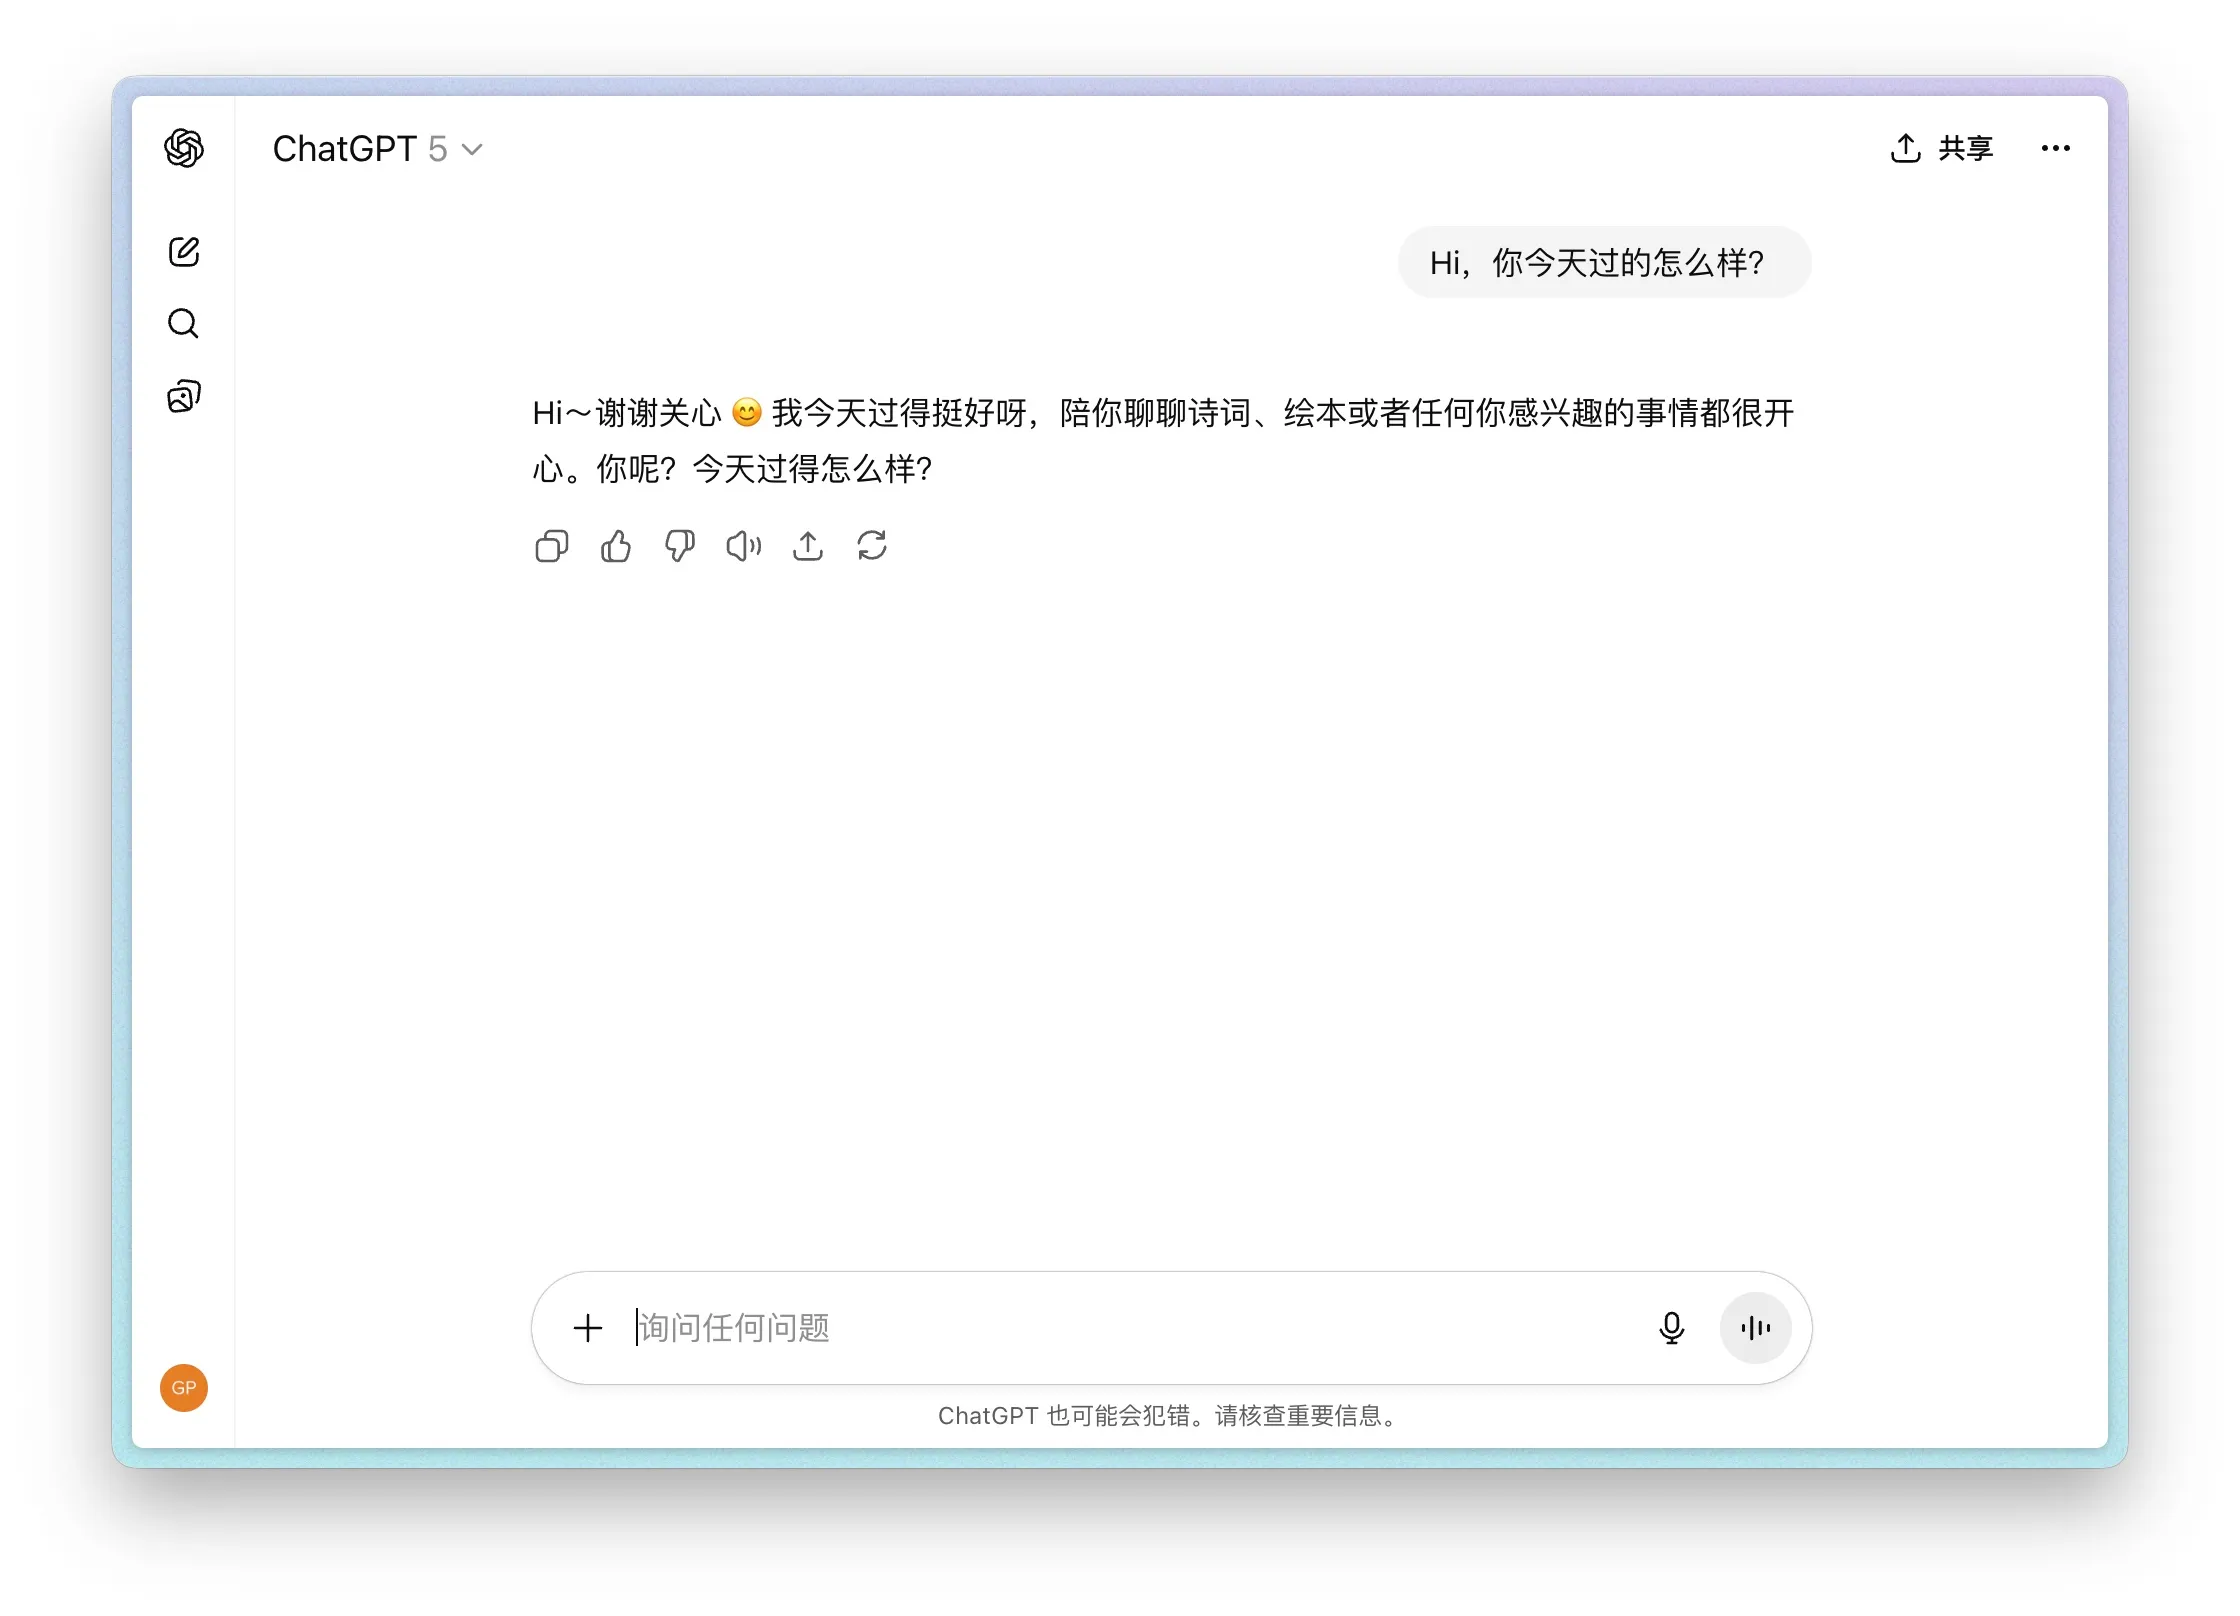The width and height of the screenshot is (2240, 1616).
Task: Click the ChatGPT logo in the sidebar
Action: [x=184, y=148]
